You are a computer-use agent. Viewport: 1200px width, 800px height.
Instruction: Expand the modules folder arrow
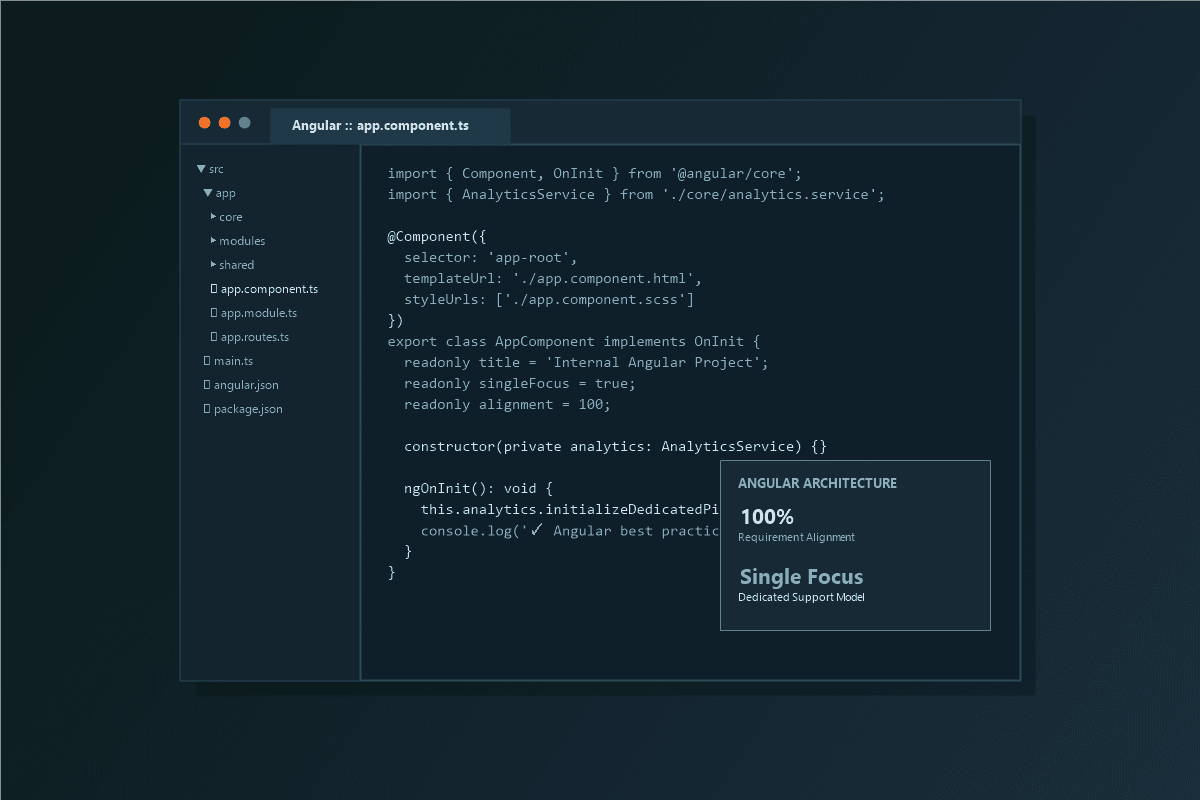[x=214, y=240]
